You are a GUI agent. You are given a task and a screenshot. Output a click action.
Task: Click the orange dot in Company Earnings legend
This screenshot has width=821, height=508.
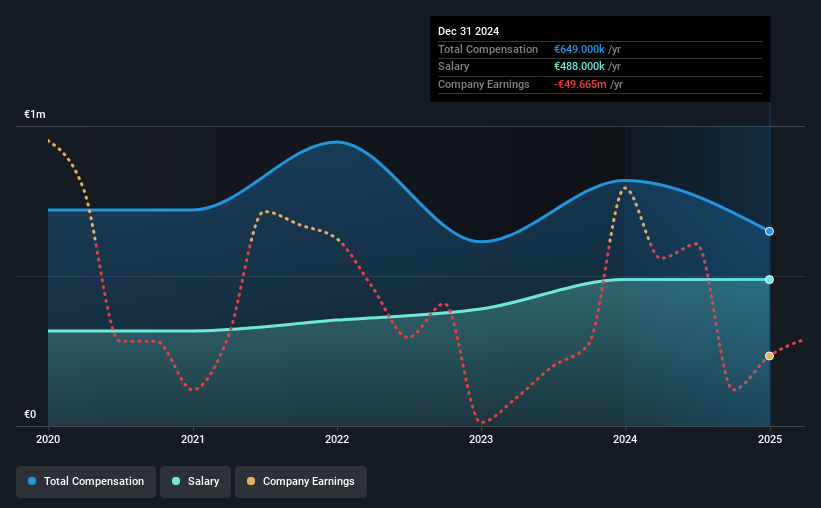pyautogui.click(x=251, y=481)
